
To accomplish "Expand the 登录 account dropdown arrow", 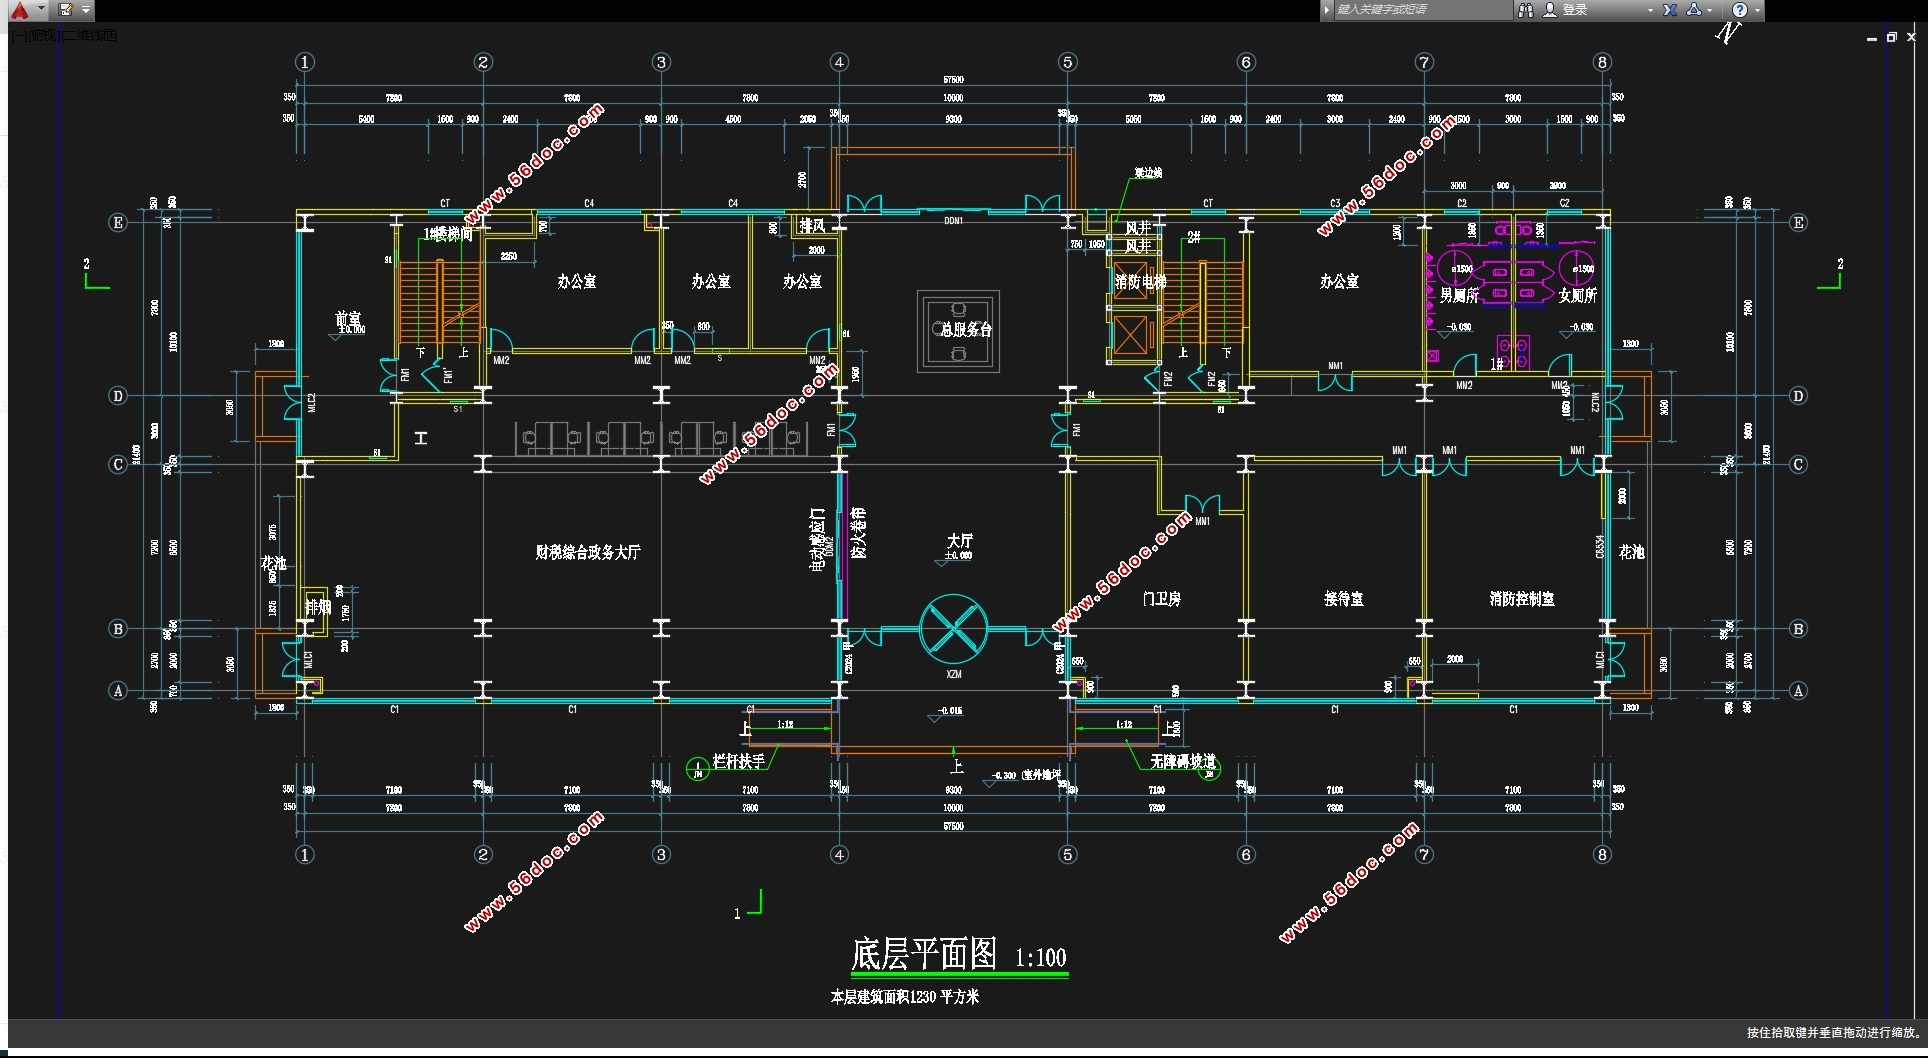I will pos(1650,10).
